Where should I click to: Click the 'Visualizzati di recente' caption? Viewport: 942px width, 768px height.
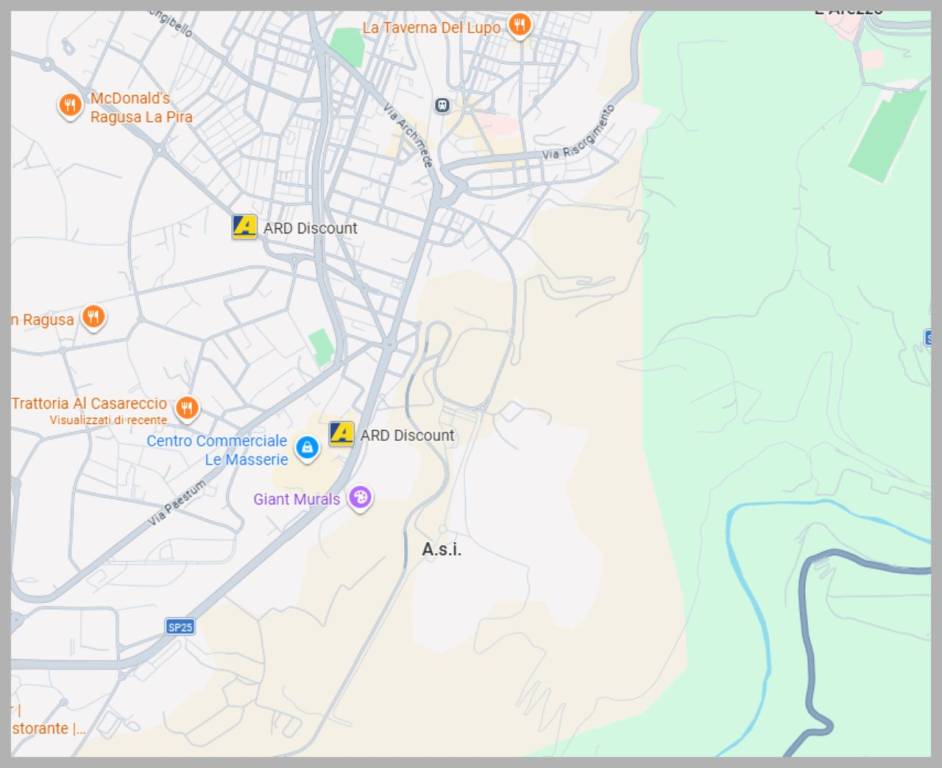point(108,420)
